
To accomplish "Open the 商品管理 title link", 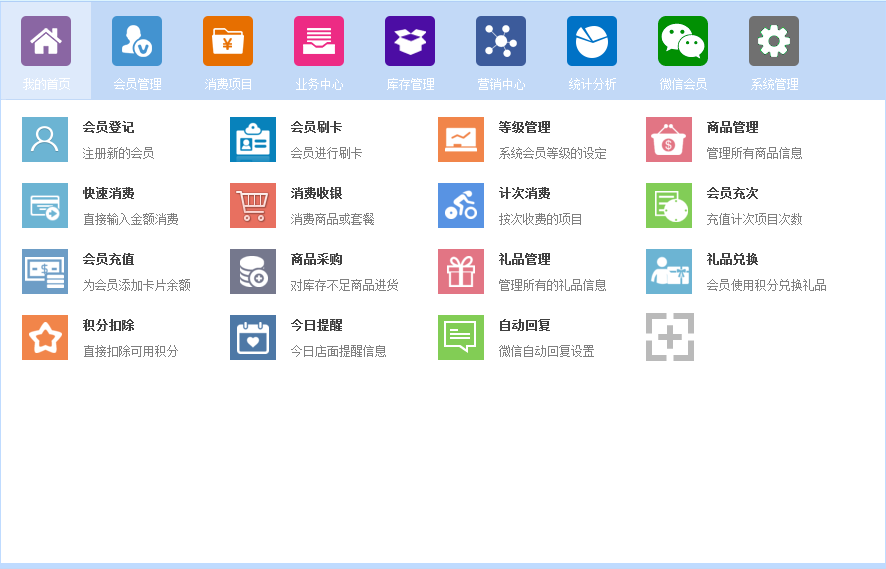I will pyautogui.click(x=732, y=128).
